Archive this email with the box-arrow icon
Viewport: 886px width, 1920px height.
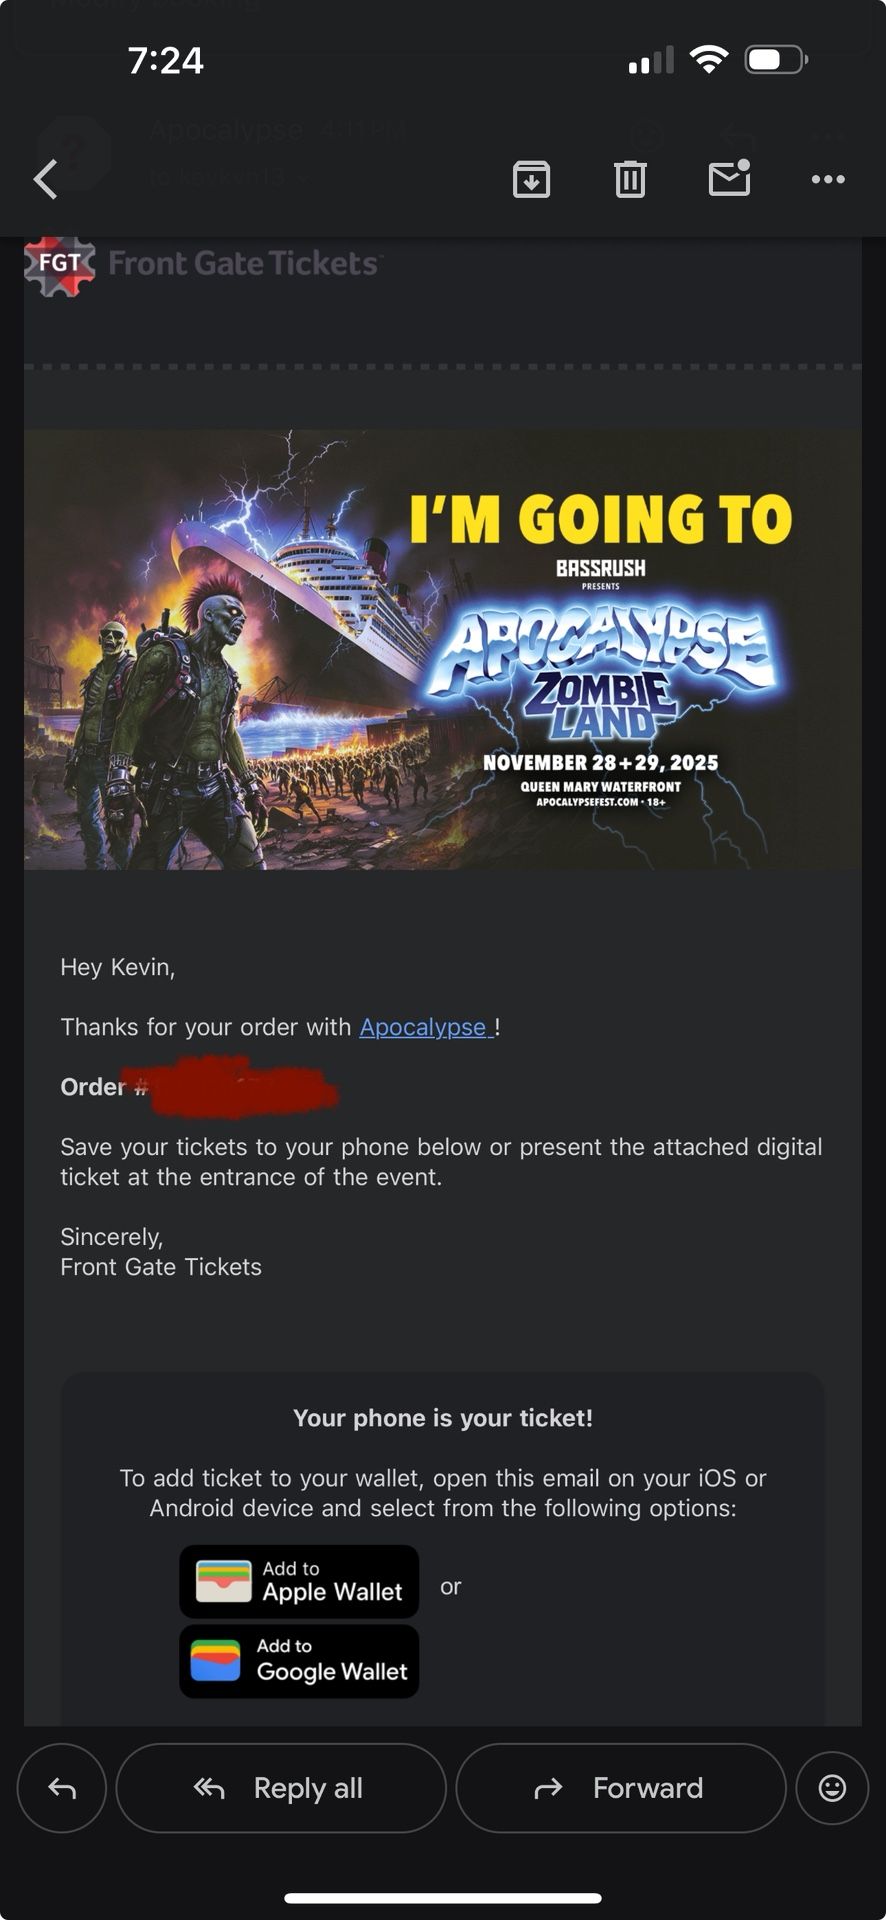531,179
